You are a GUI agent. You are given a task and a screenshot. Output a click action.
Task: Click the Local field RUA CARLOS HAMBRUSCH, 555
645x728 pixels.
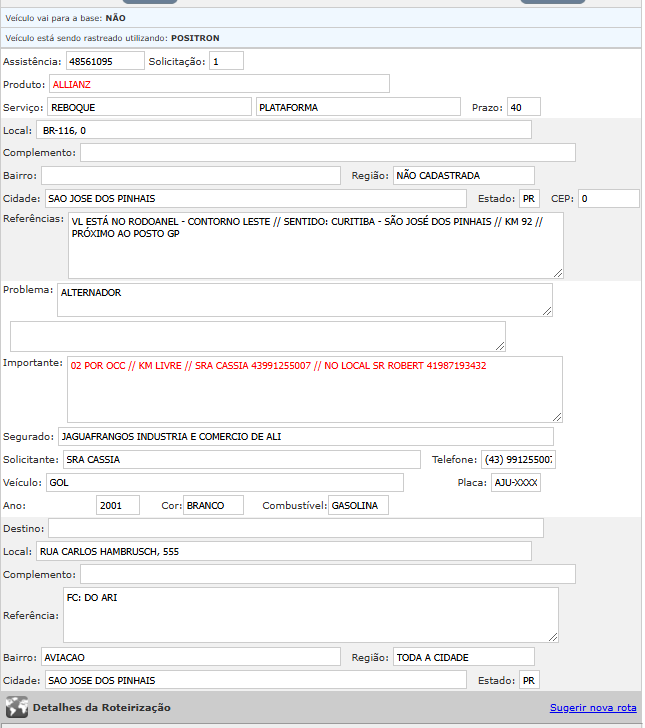(283, 551)
